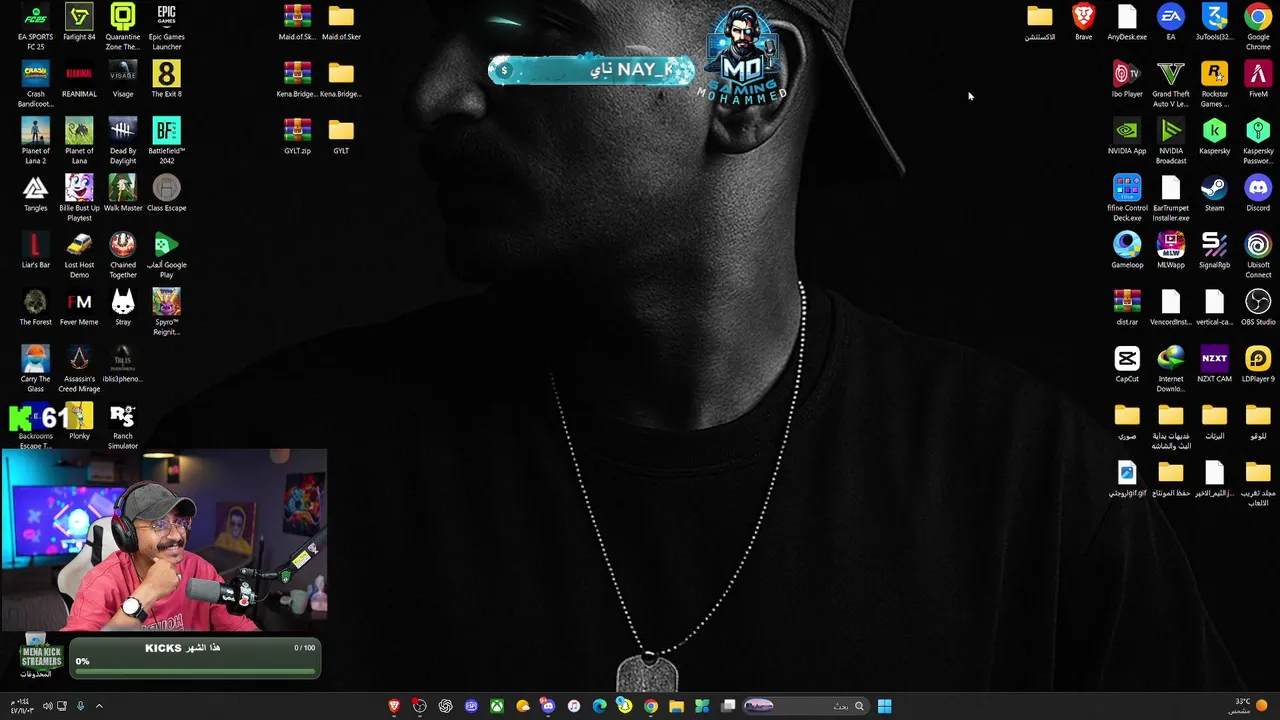Open NVIDIA Broadcast shortcut
Screen dimensions: 1280x720
pos(1171,141)
